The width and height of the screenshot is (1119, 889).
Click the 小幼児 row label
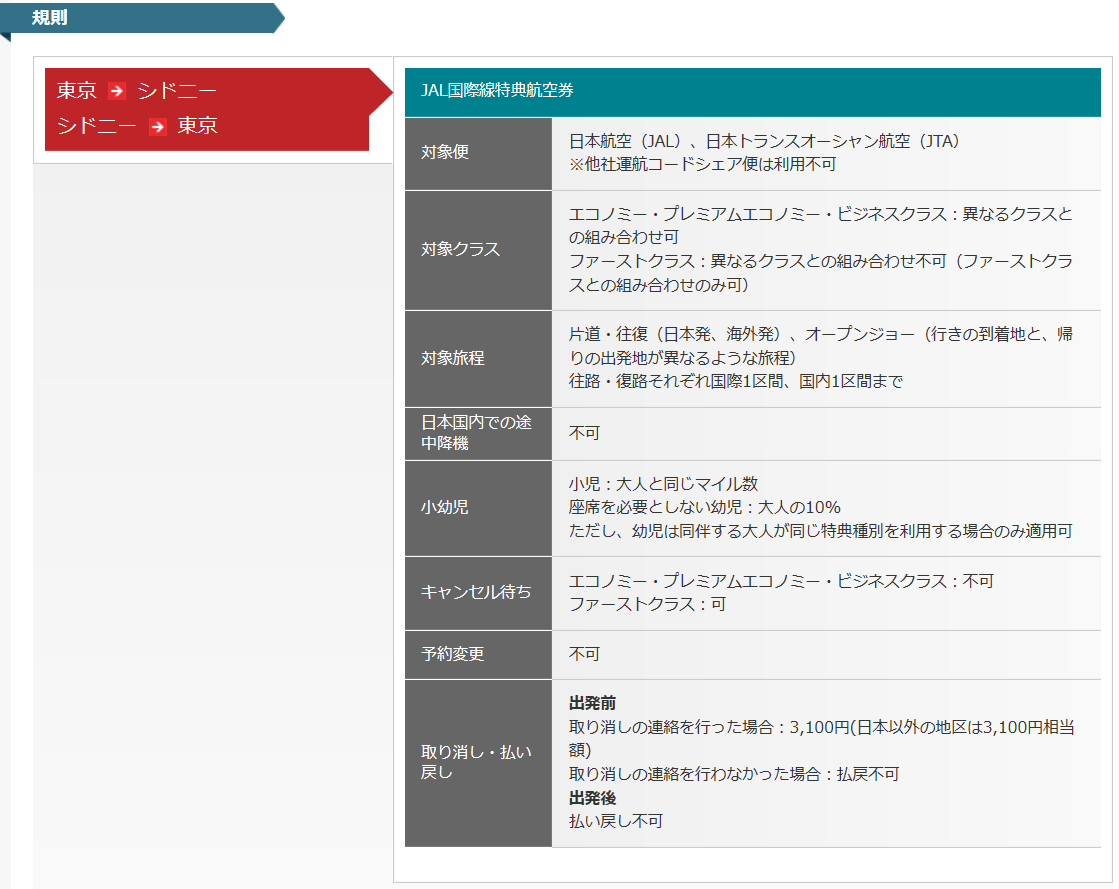coord(478,507)
